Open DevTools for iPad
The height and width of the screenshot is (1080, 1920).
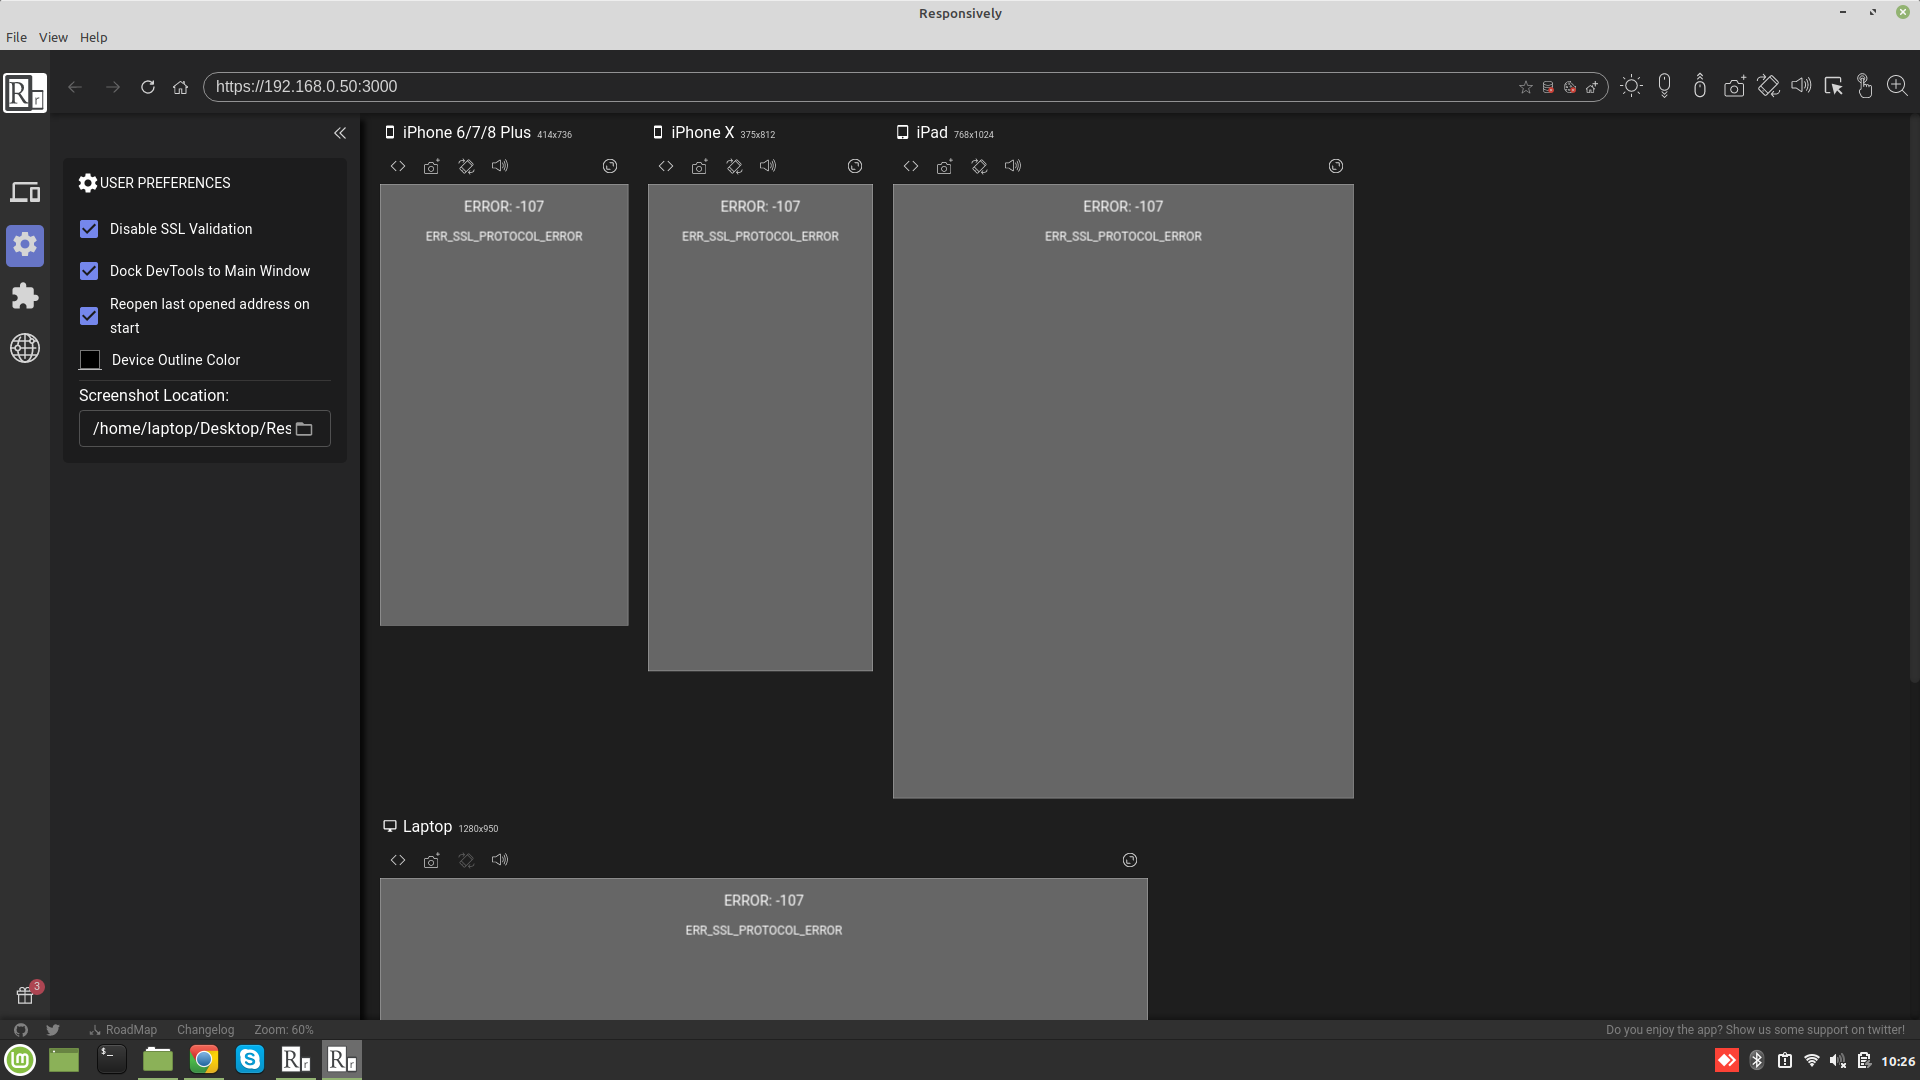pyautogui.click(x=911, y=166)
